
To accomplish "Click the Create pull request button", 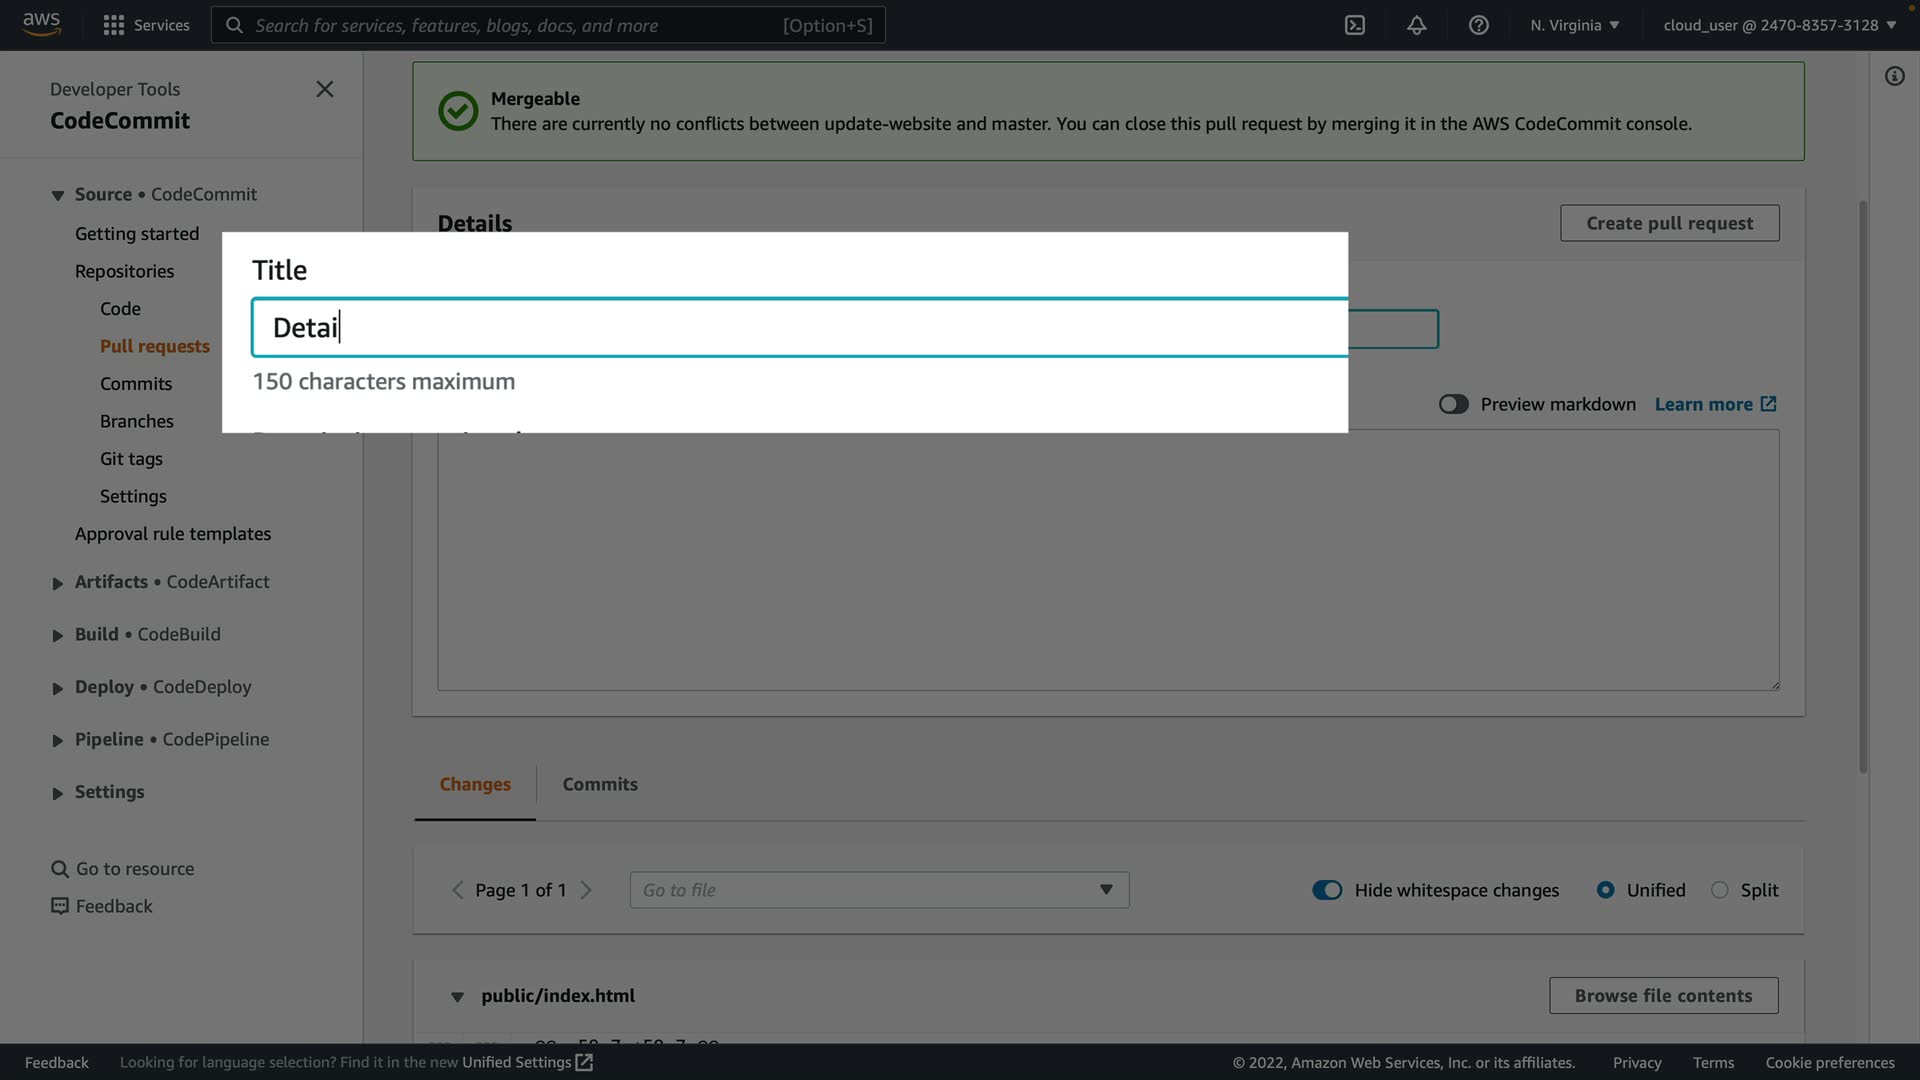I will coord(1668,223).
